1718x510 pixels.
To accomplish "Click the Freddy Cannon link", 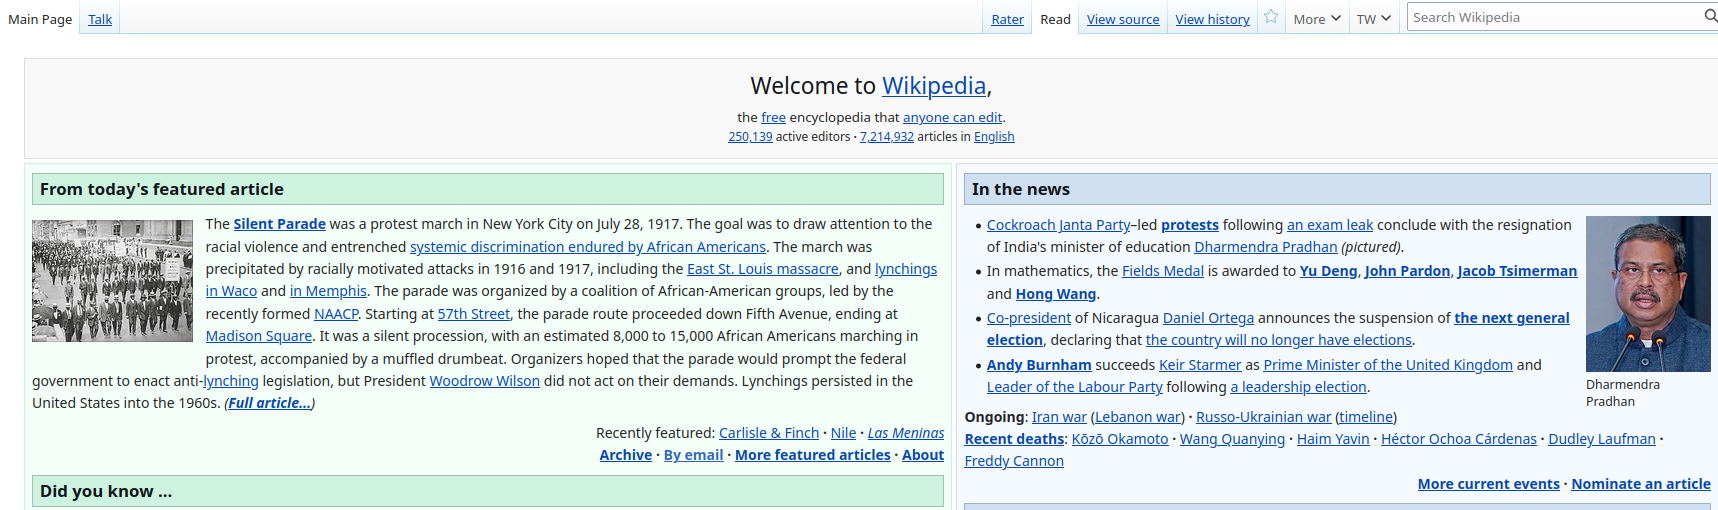I will 1014,461.
